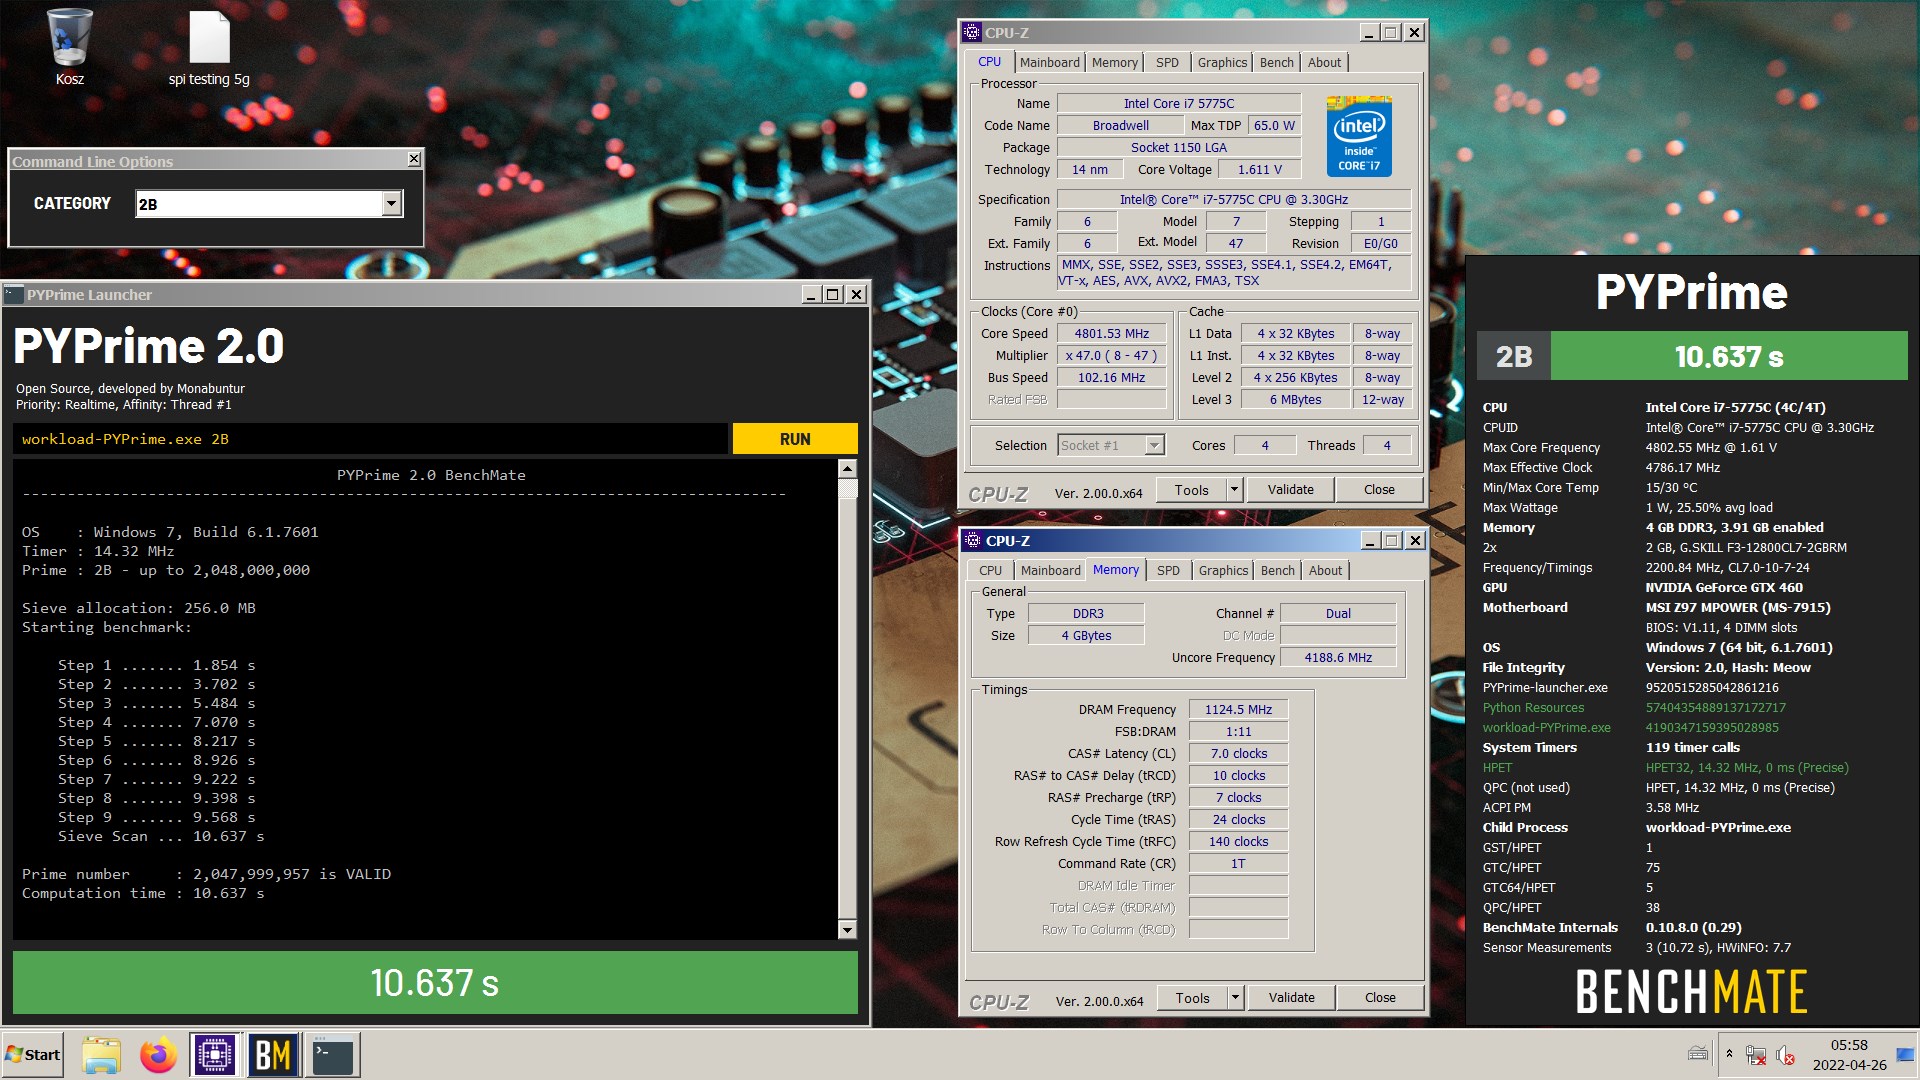Open the Kosz recycle bin desktop icon

click(x=69, y=47)
